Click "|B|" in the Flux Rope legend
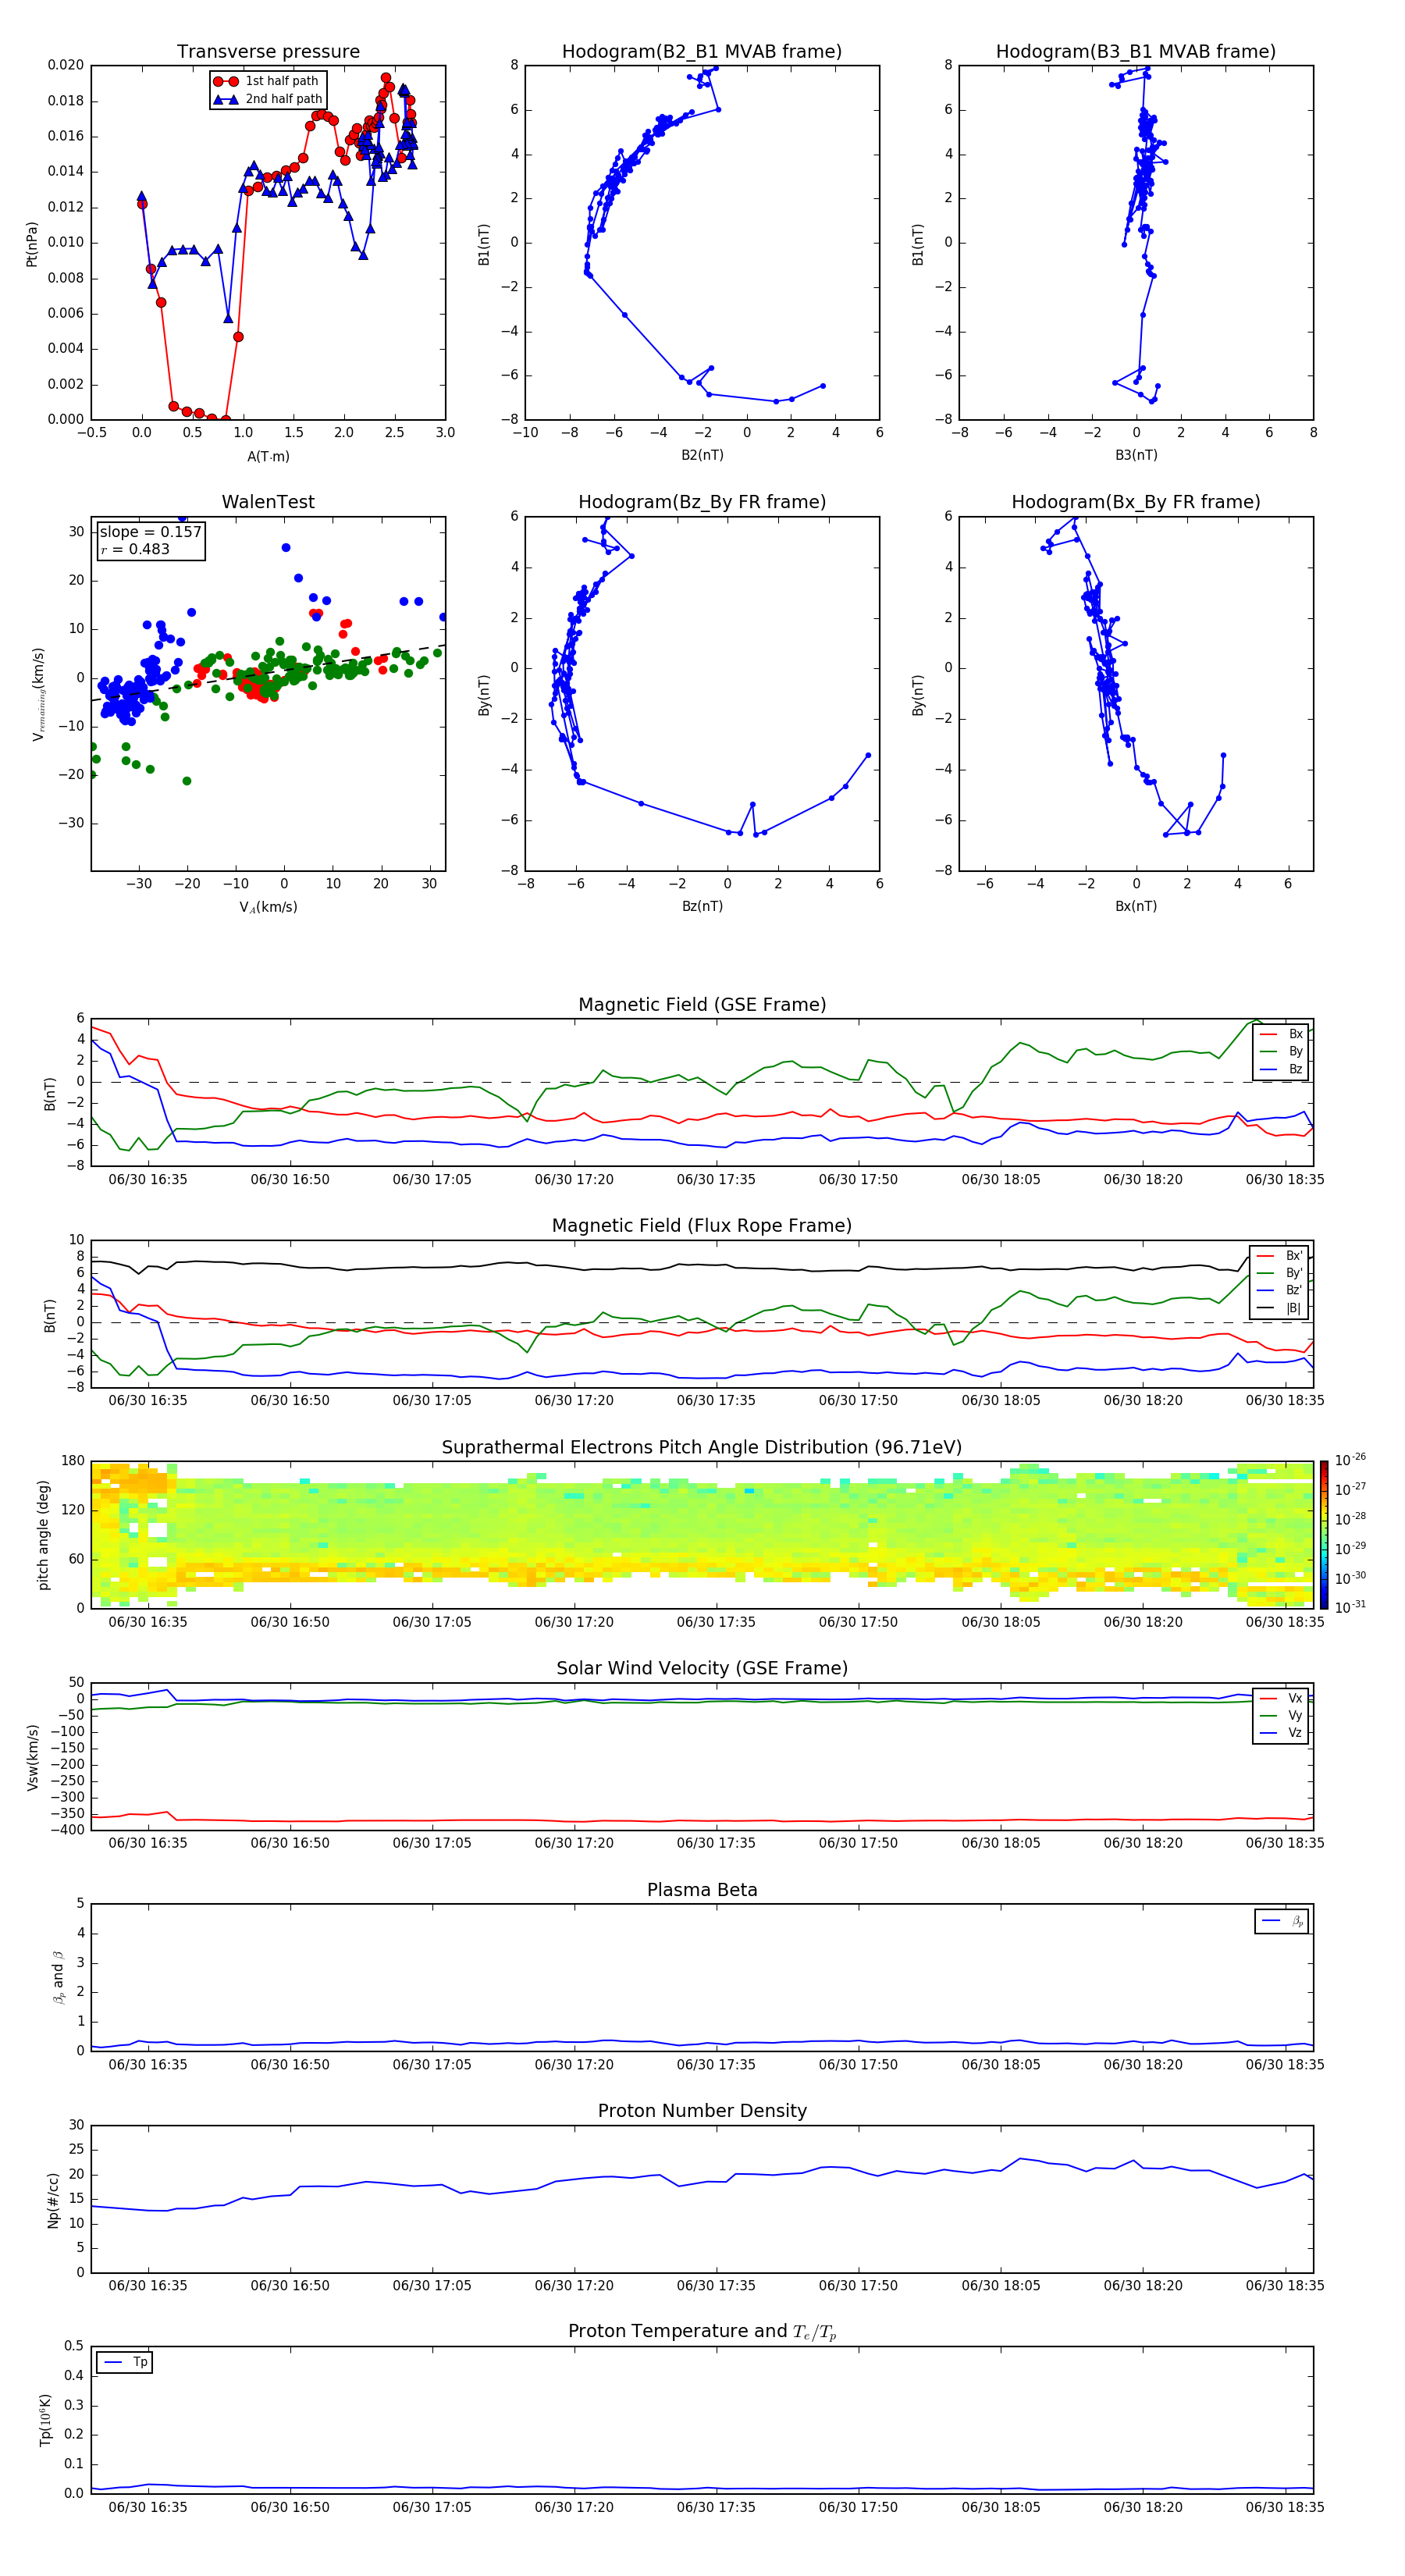 [1294, 1309]
